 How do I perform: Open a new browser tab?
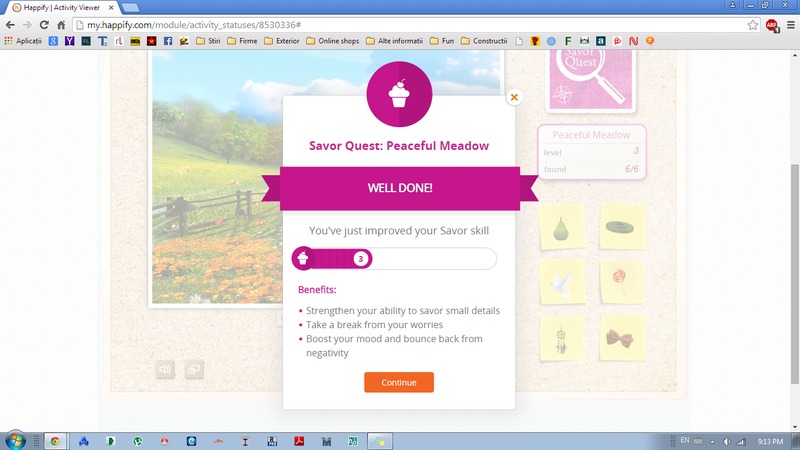130,8
